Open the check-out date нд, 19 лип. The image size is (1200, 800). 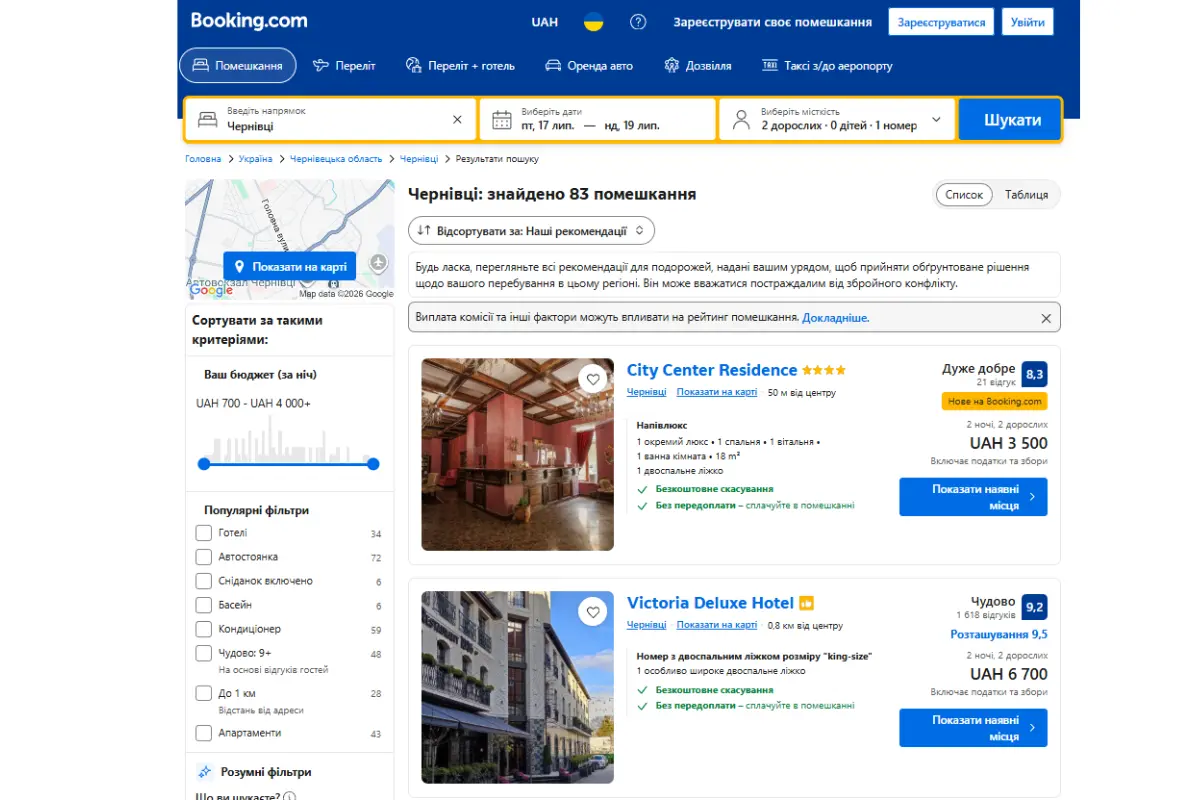pyautogui.click(x=632, y=126)
